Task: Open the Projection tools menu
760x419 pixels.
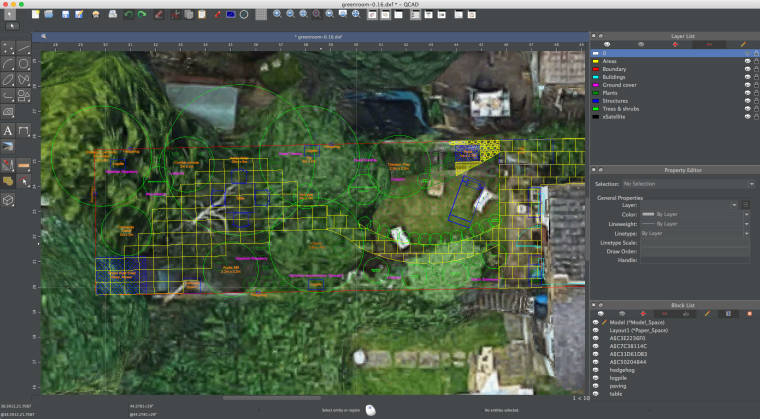Action: click(8, 200)
